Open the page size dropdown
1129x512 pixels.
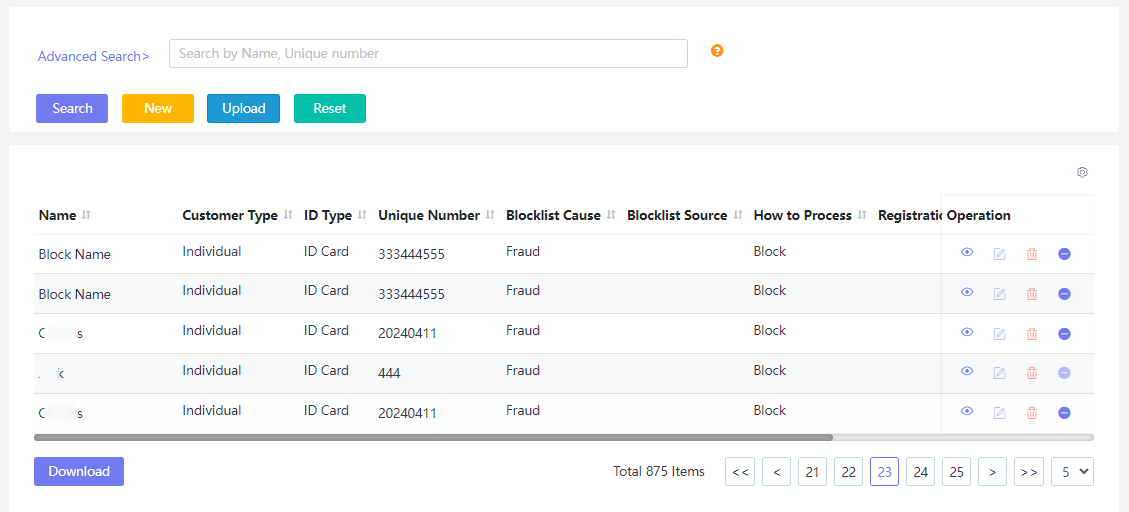[1072, 472]
